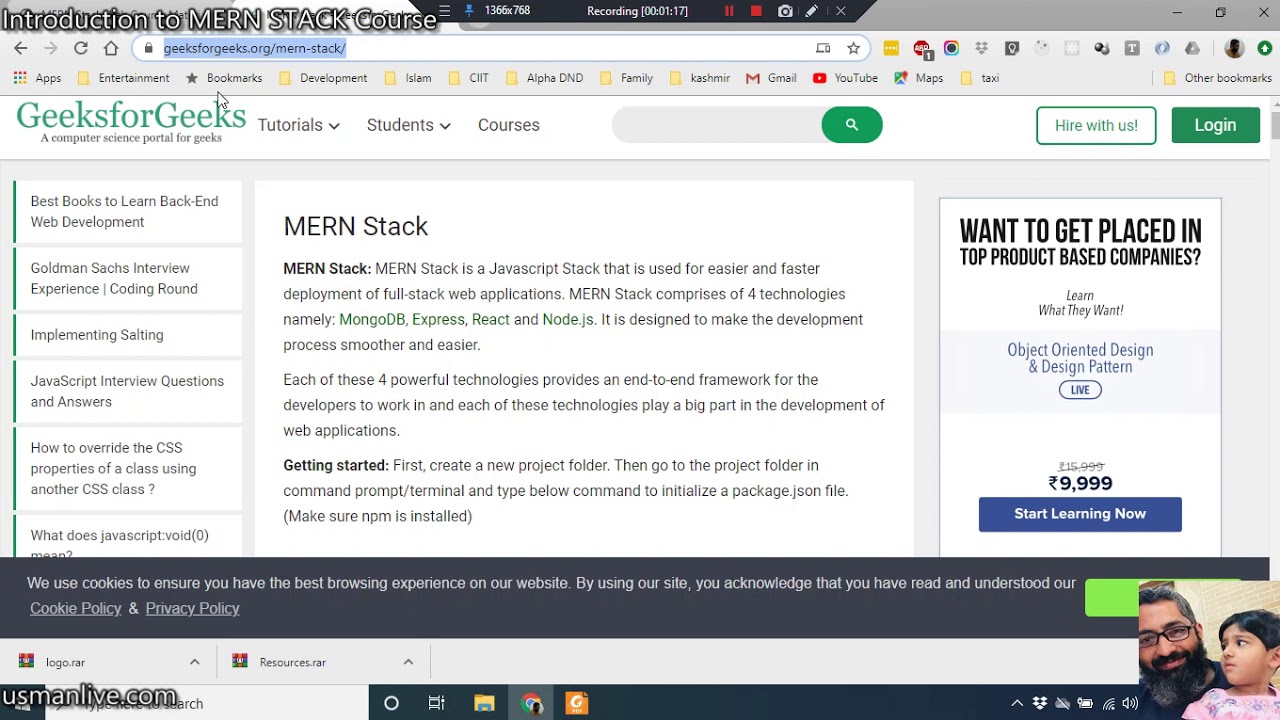Open the Privacy Policy link
This screenshot has height=720, width=1280.
pos(192,608)
